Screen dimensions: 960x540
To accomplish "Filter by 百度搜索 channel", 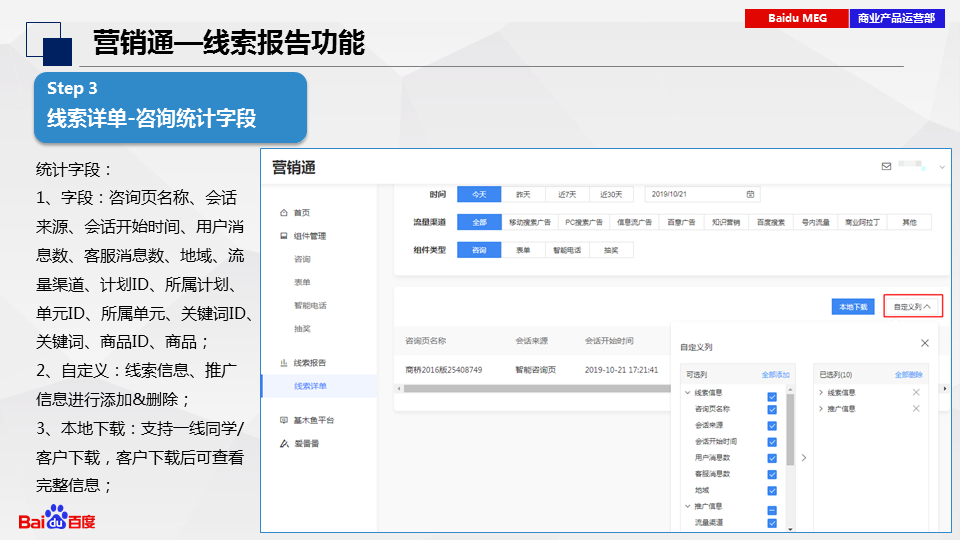I will point(771,222).
